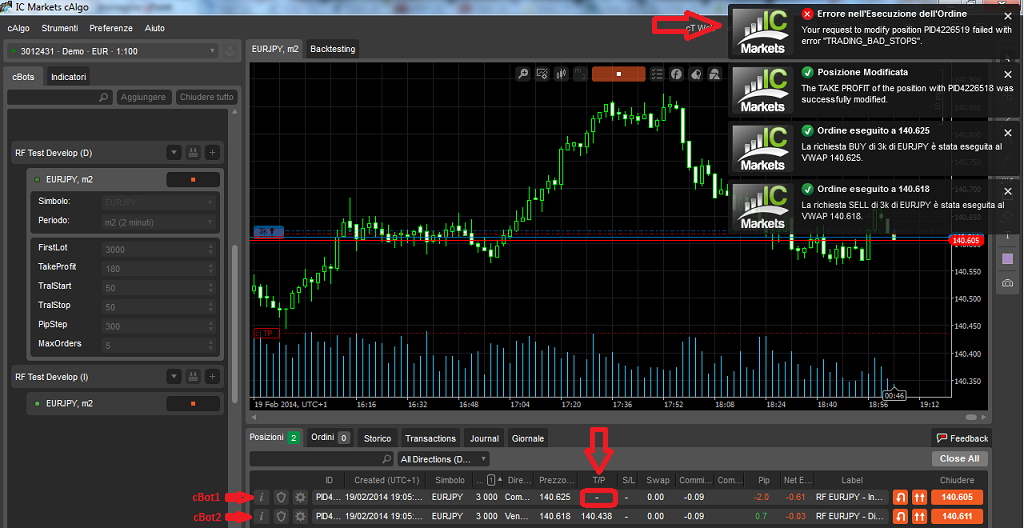This screenshot has height=528, width=1024.
Task: Click the cBots search input field
Action: click(x=59, y=97)
